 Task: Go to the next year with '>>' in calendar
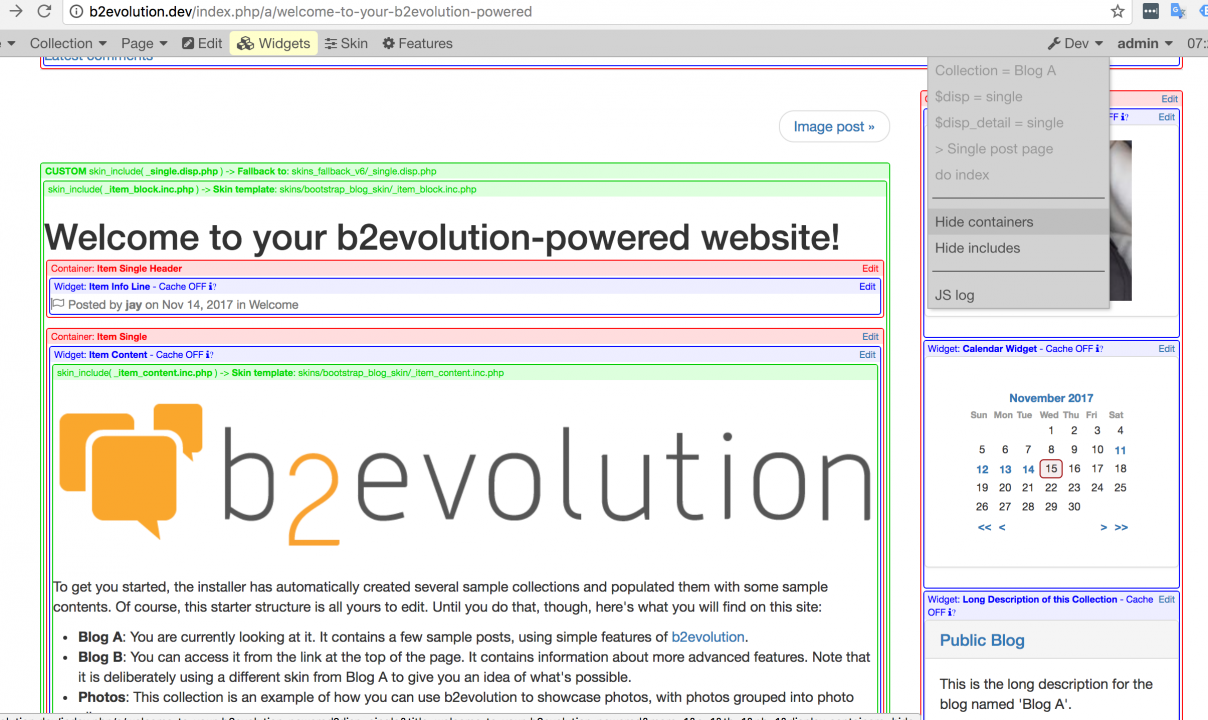click(1121, 527)
